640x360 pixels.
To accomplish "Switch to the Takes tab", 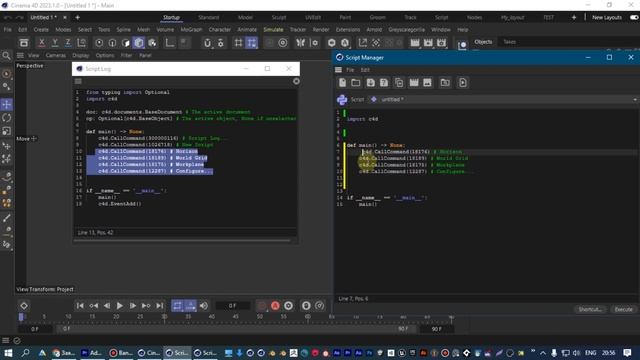I will (509, 42).
